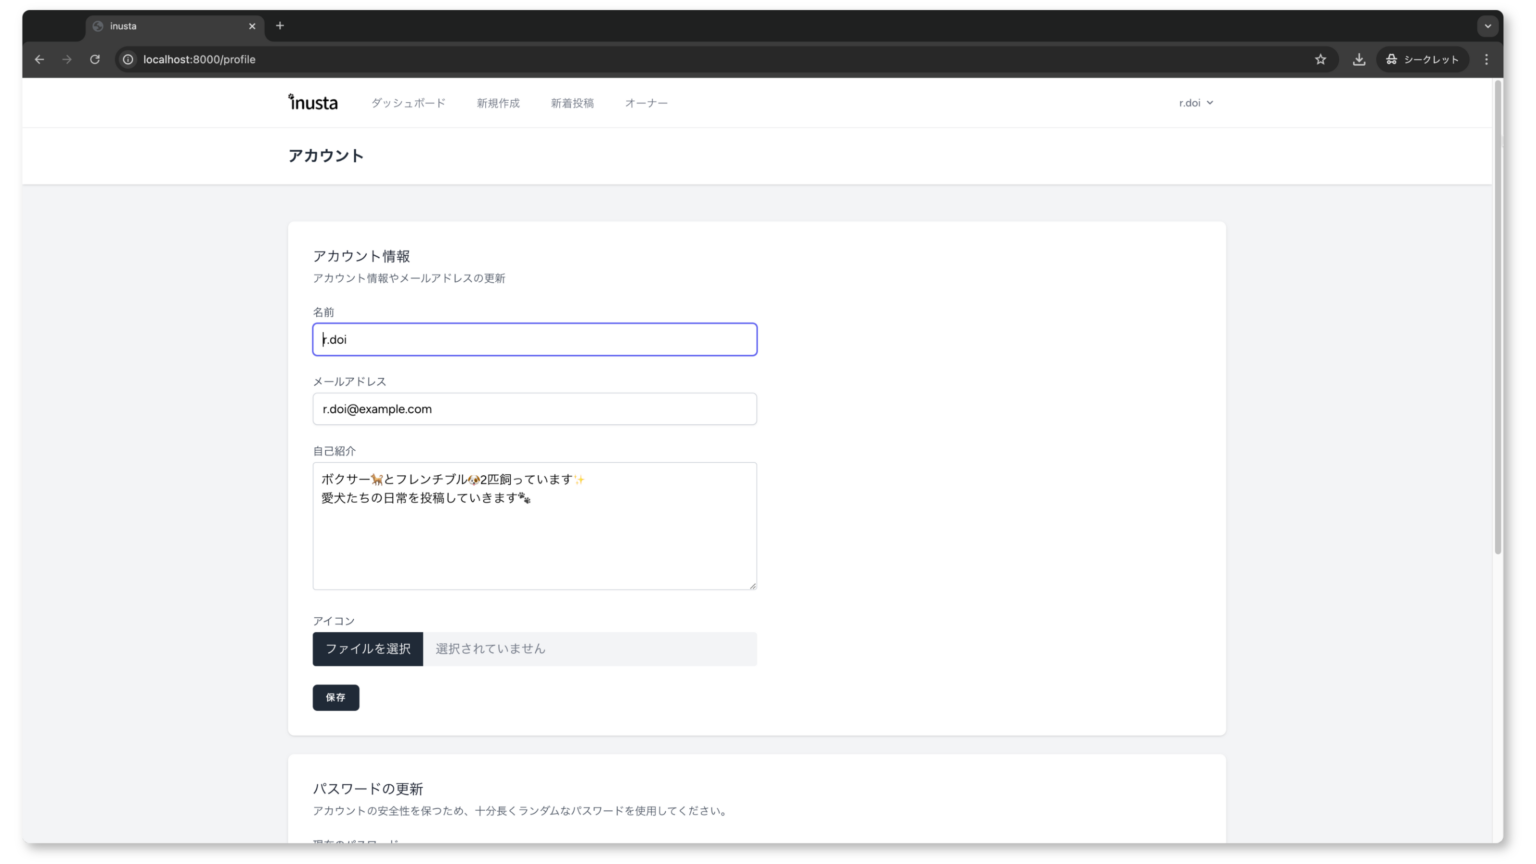1536x864 pixels.
Task: Close the inusta browser tab
Action: tap(252, 26)
